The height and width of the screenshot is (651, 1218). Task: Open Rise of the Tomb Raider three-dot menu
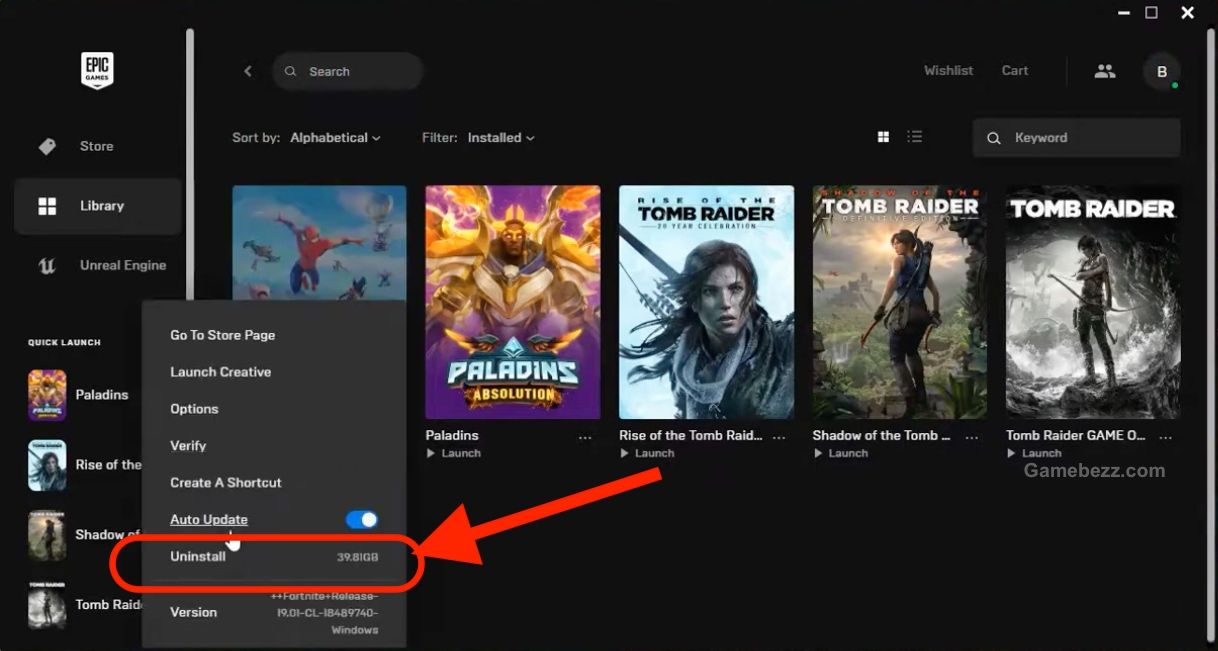click(779, 437)
